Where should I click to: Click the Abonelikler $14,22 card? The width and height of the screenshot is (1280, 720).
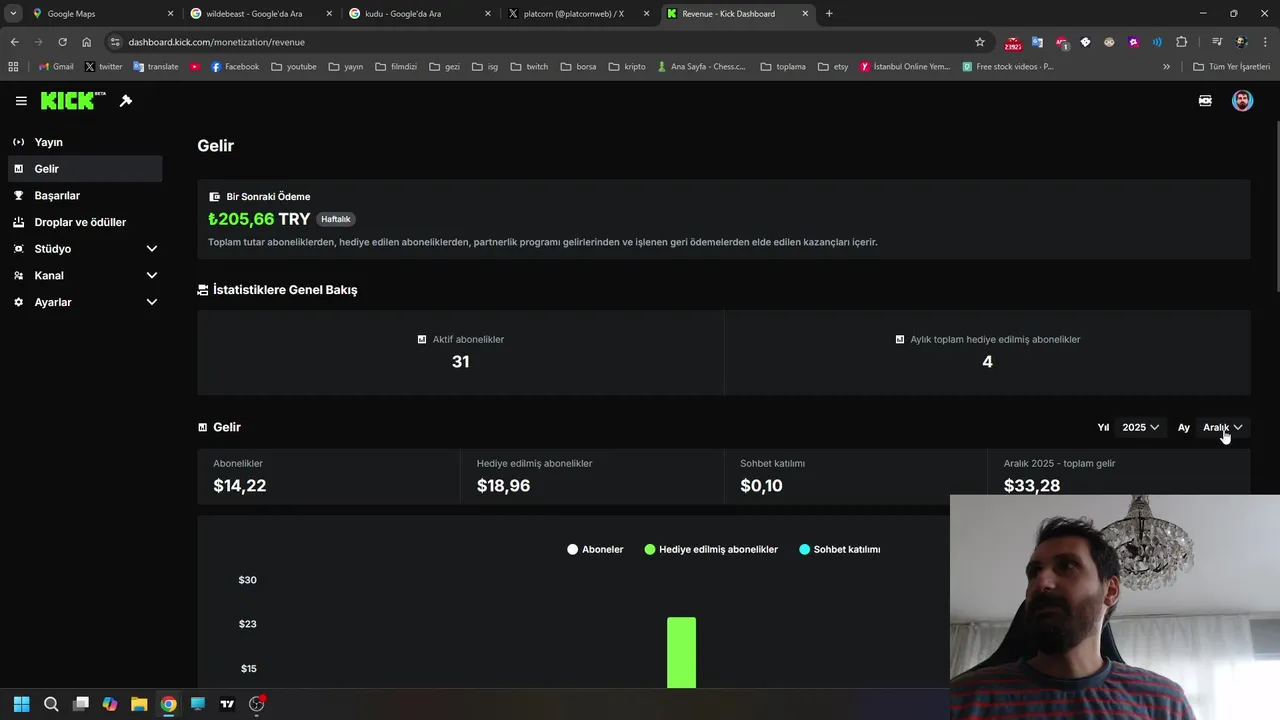click(x=329, y=476)
